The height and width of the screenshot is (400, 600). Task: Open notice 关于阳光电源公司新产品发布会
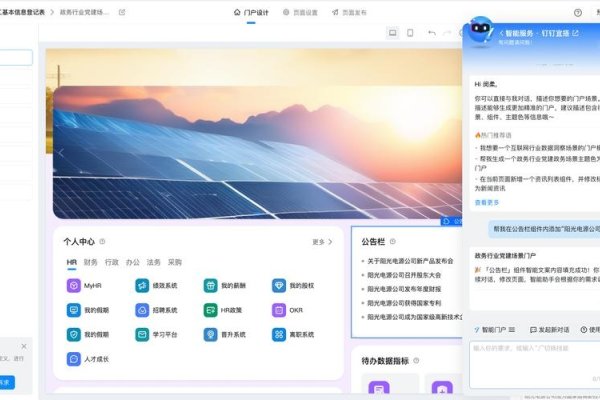[410, 261]
